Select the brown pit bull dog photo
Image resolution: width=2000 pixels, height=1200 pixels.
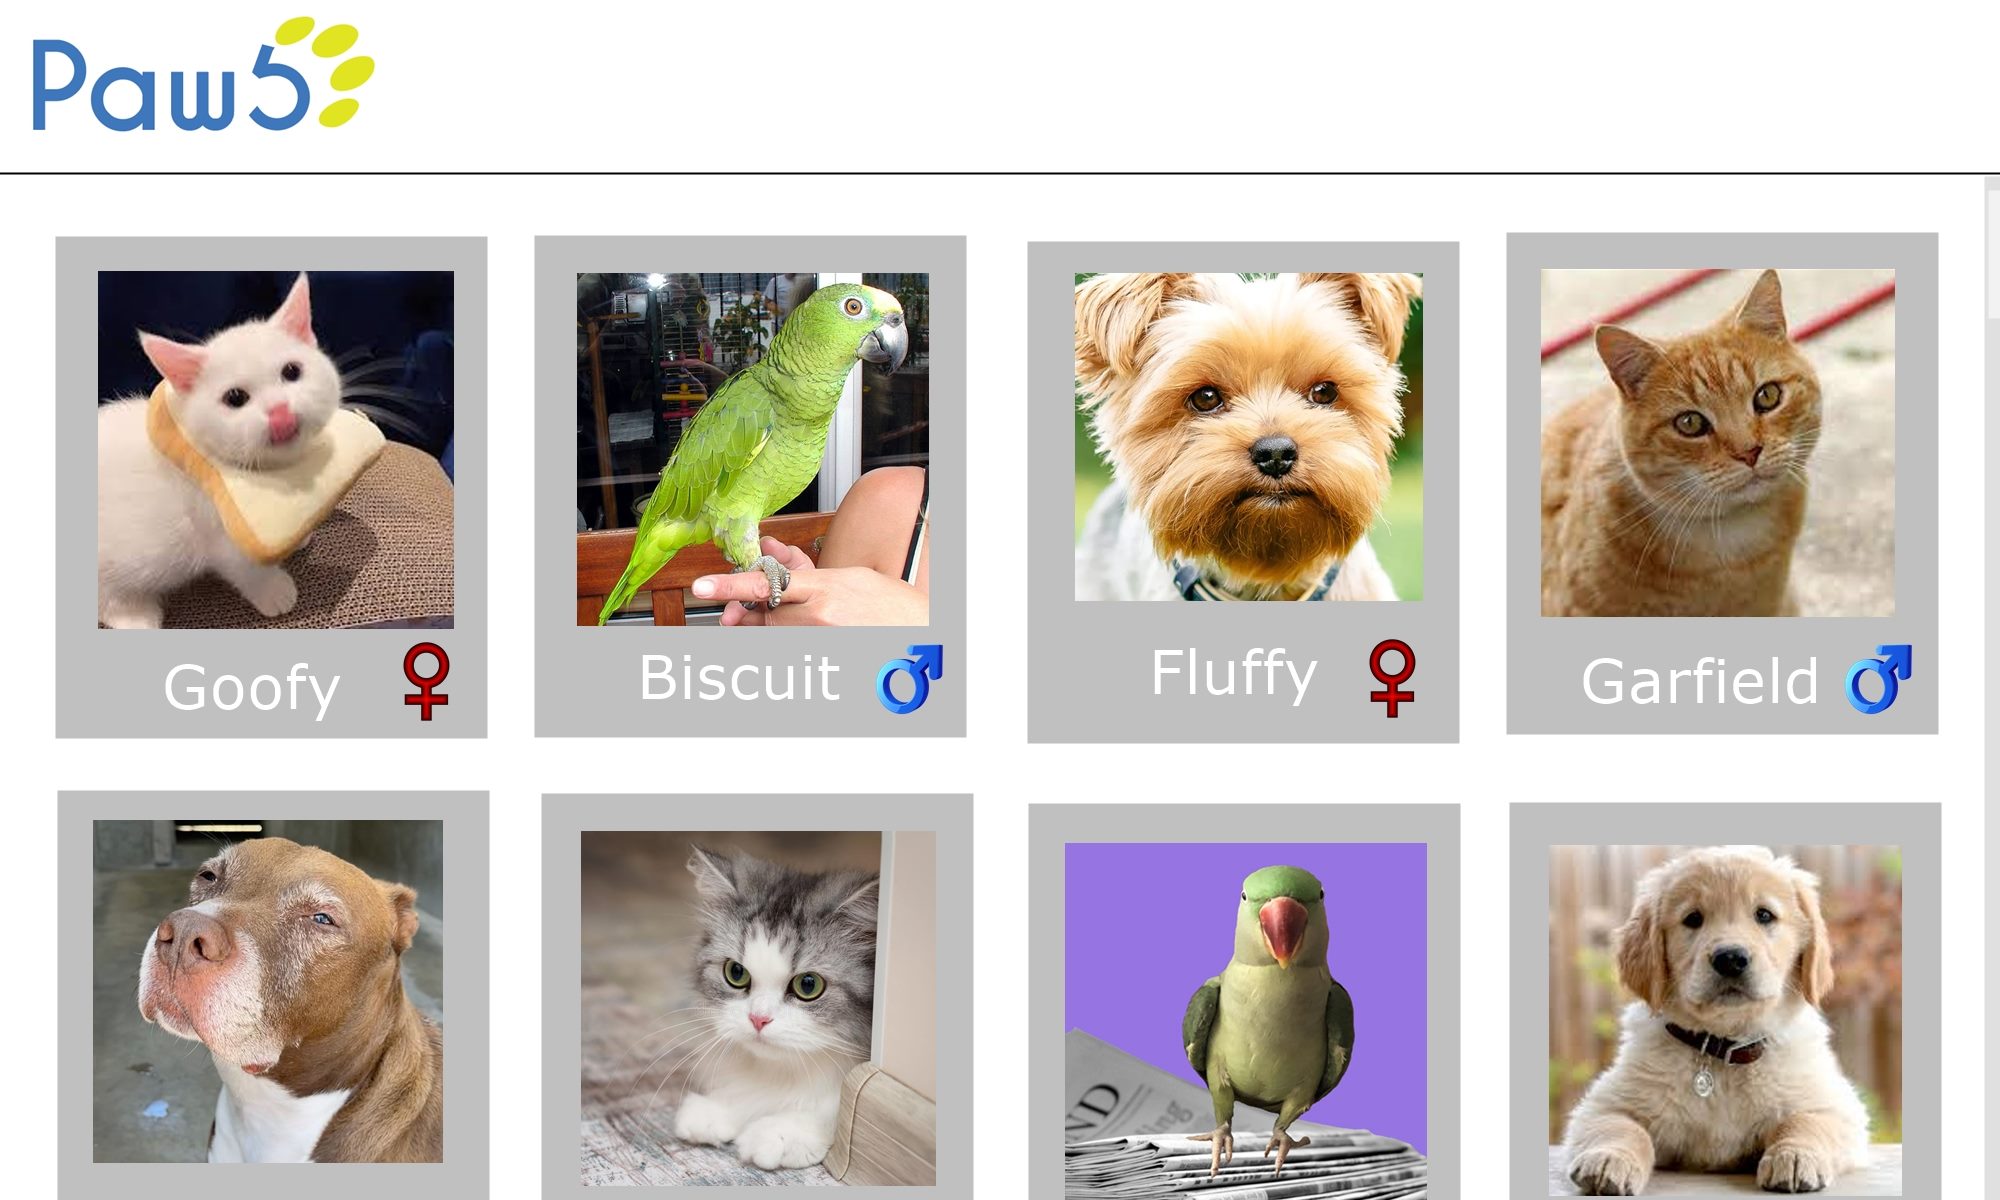coord(268,991)
